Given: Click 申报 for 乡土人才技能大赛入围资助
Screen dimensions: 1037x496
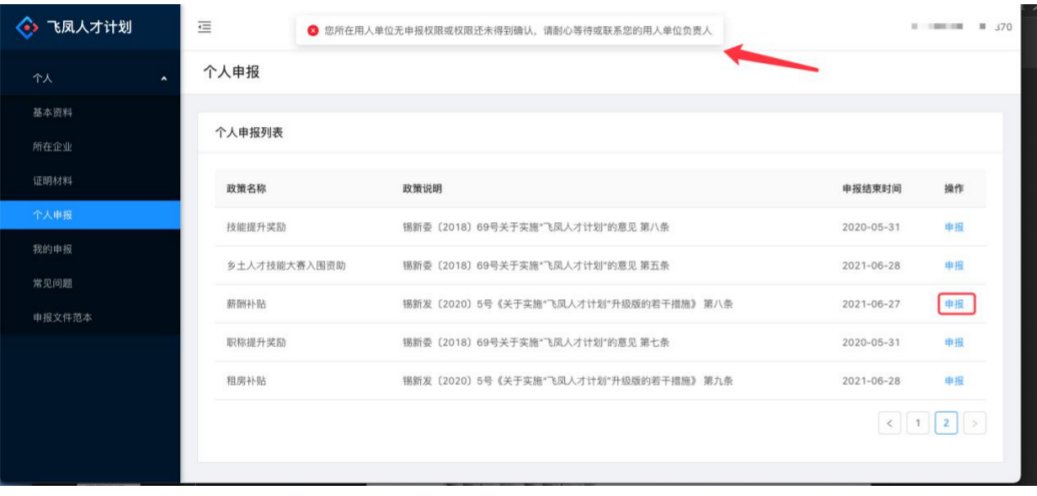Looking at the screenshot, I should pos(954,265).
